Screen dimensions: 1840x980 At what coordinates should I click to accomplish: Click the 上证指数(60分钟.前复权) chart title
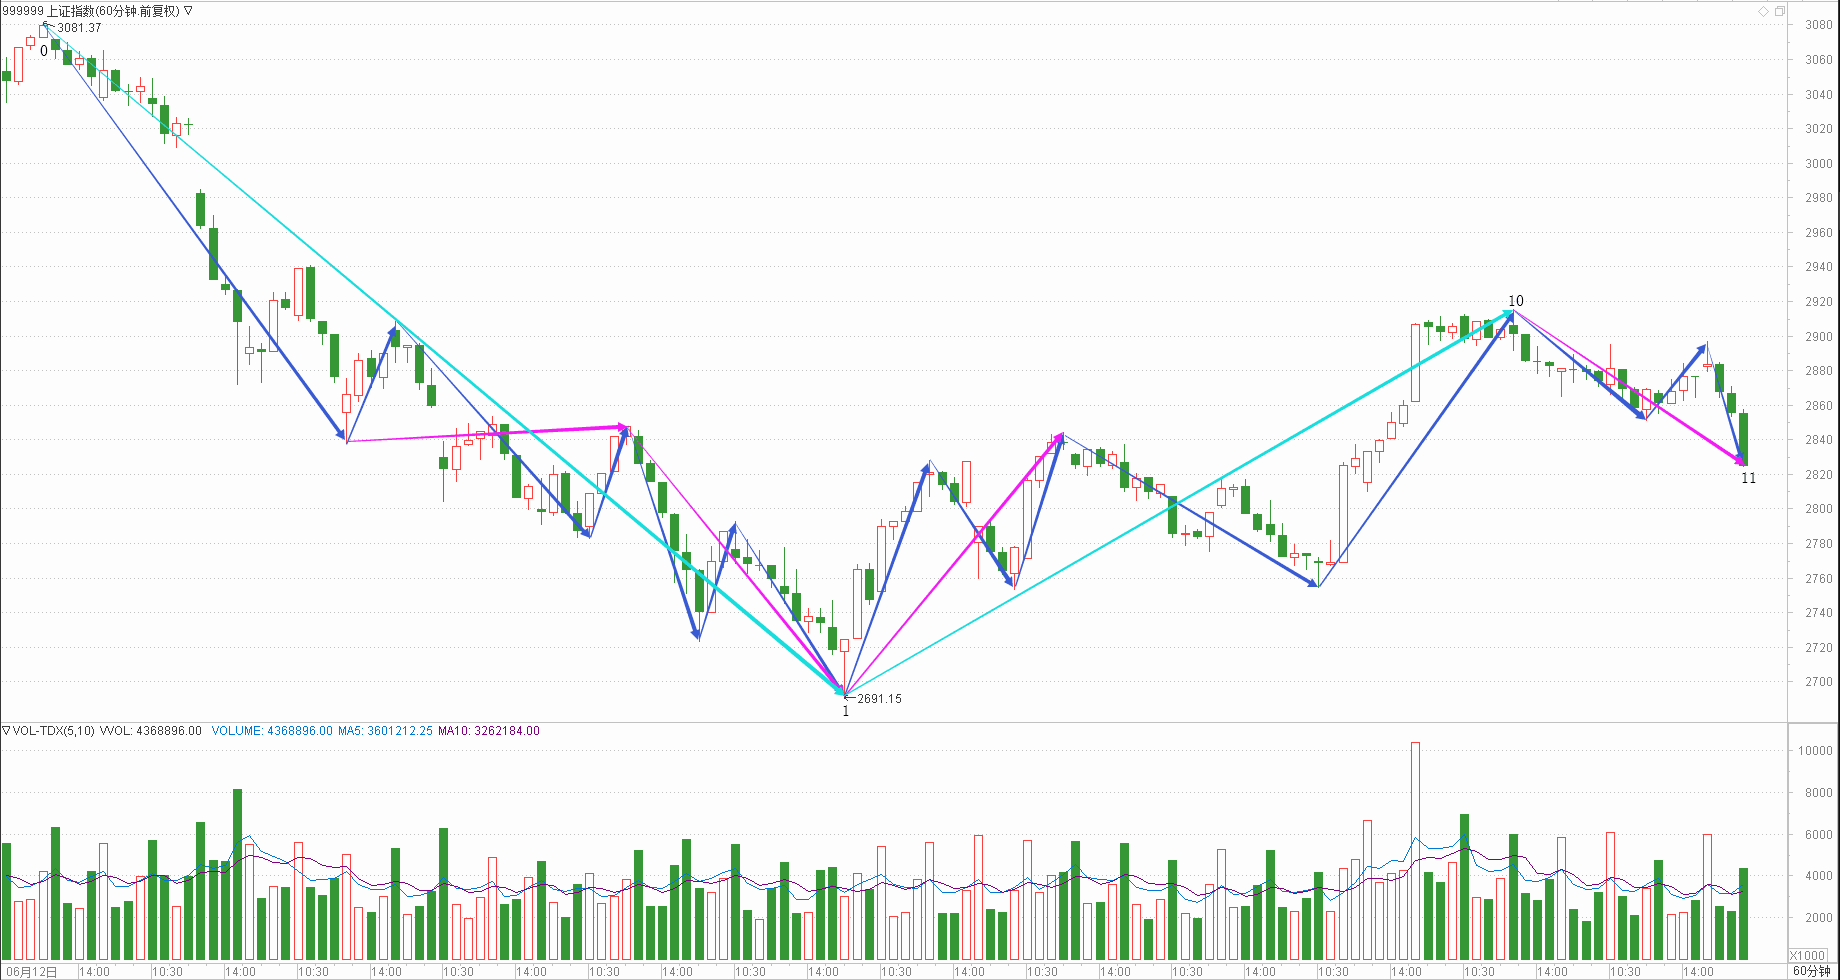(x=113, y=11)
